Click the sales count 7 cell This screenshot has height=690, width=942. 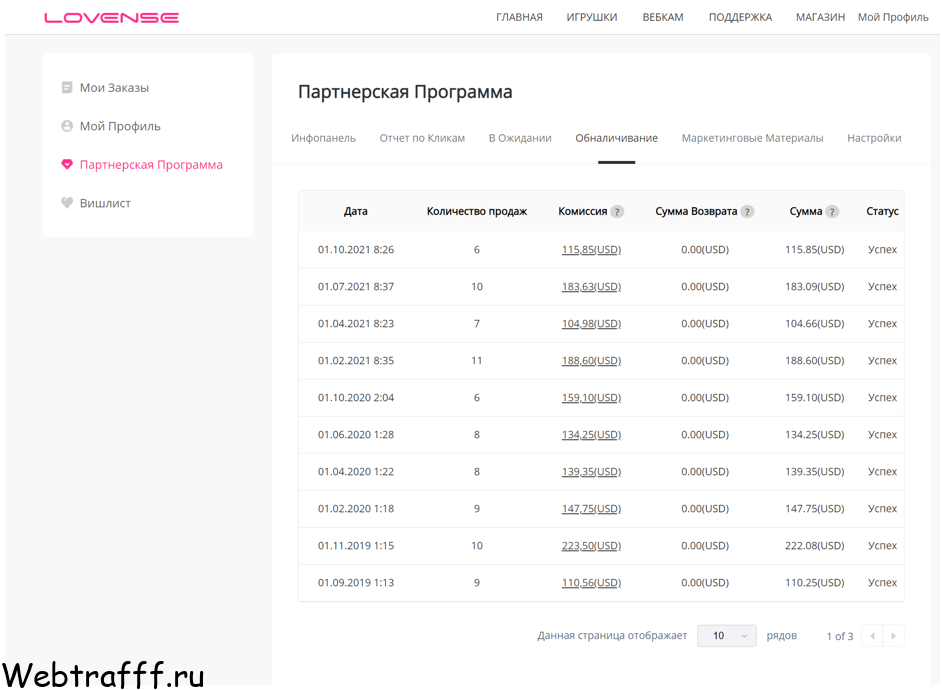point(476,324)
